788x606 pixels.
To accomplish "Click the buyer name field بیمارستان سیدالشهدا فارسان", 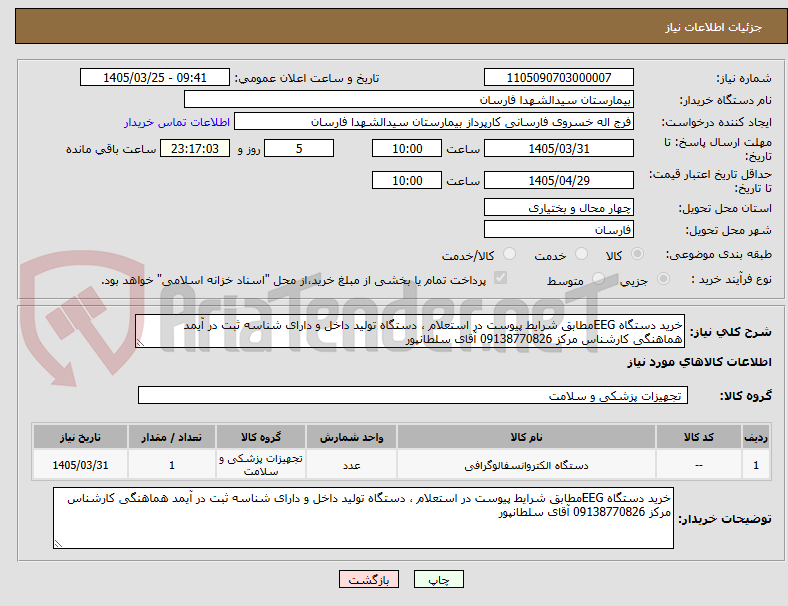I will (409, 99).
